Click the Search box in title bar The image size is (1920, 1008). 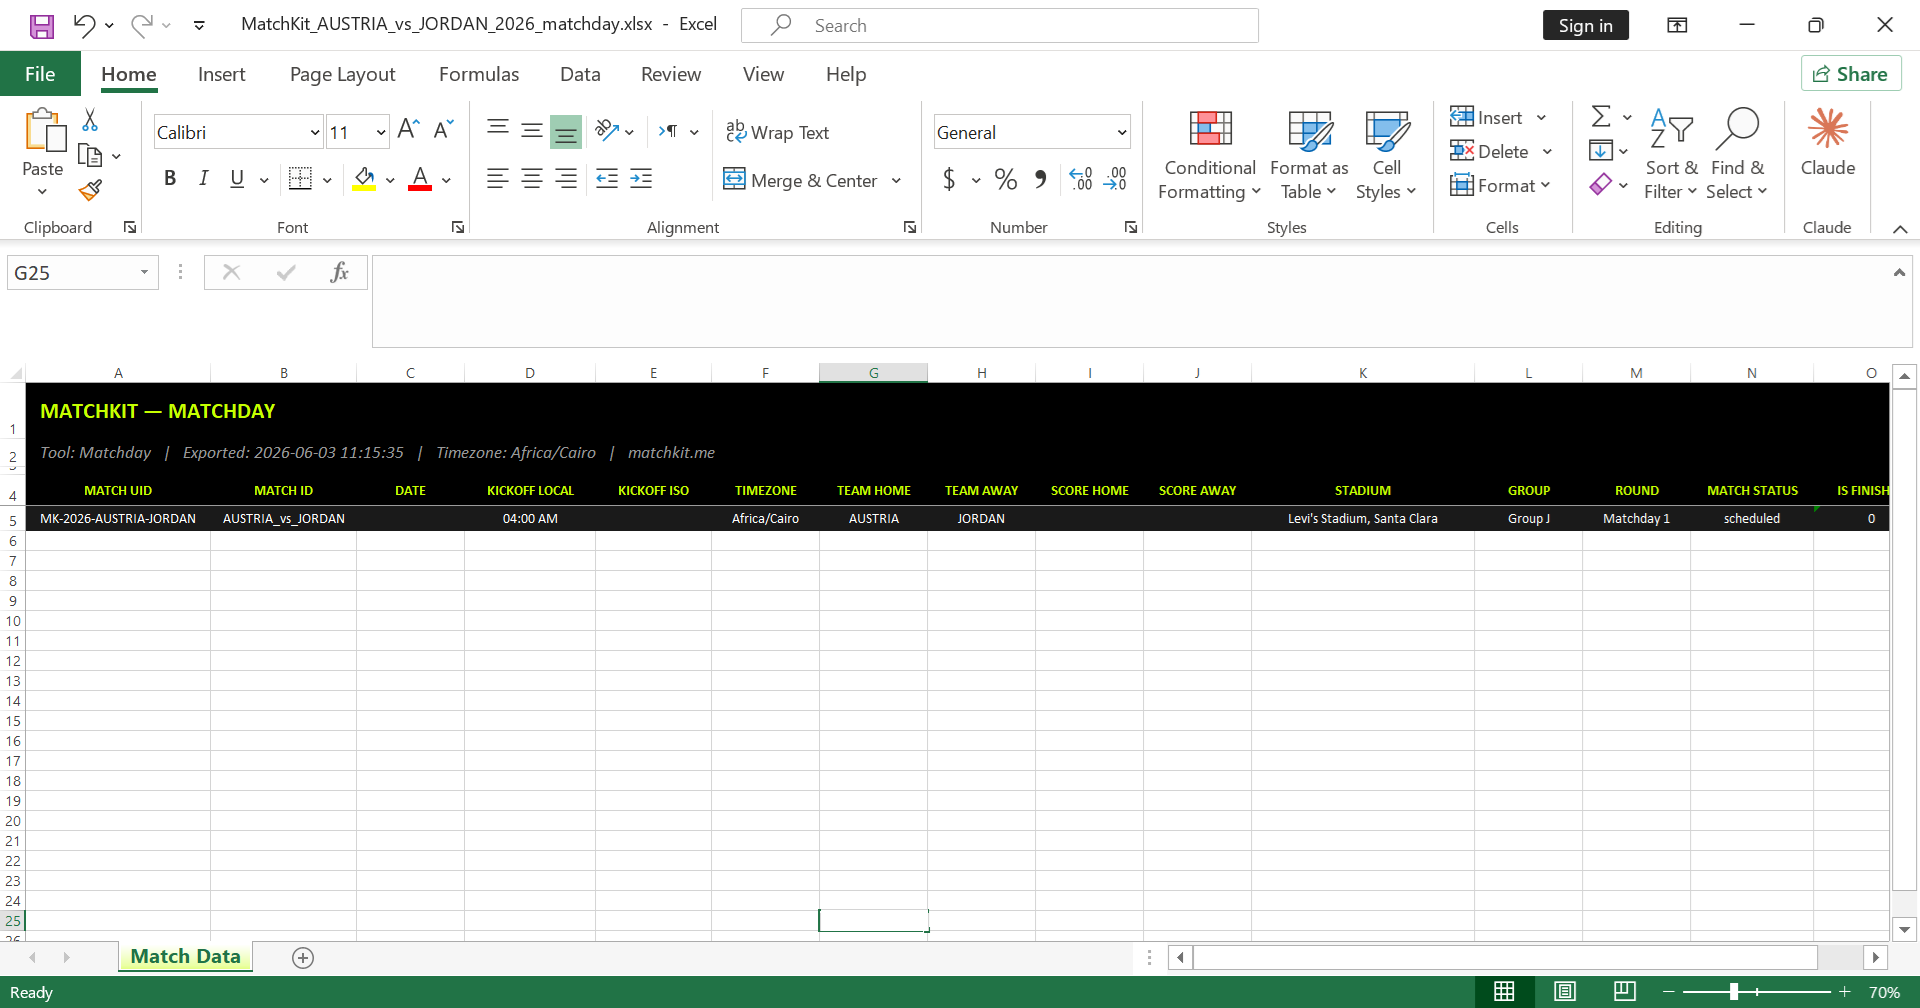point(1000,26)
